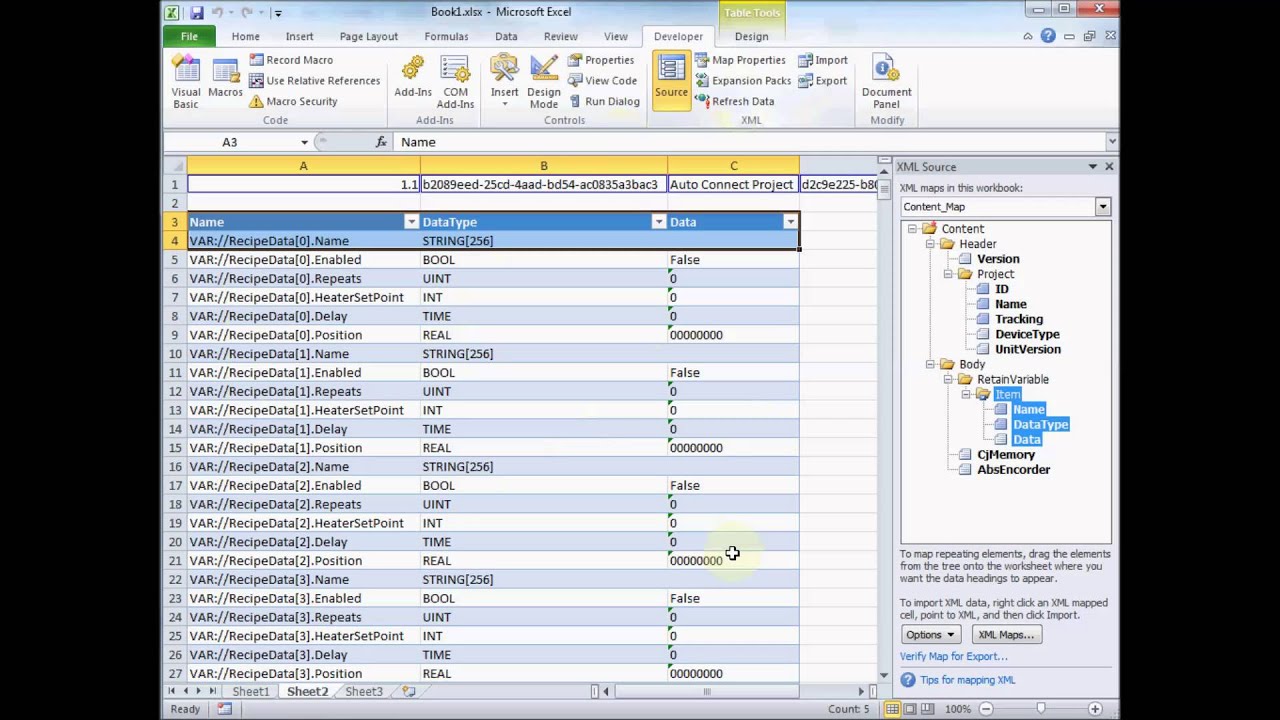
Task: Collapse the Header node in XML tree
Action: pos(930,244)
